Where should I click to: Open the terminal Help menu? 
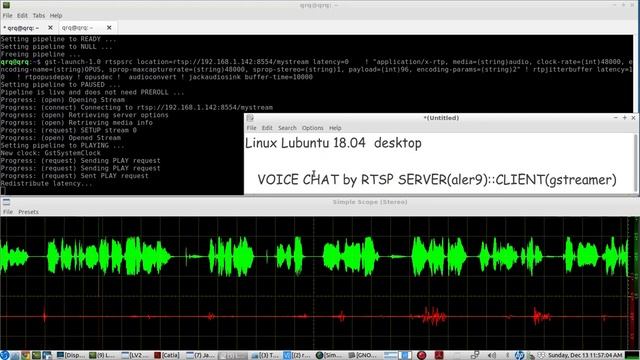(56, 16)
